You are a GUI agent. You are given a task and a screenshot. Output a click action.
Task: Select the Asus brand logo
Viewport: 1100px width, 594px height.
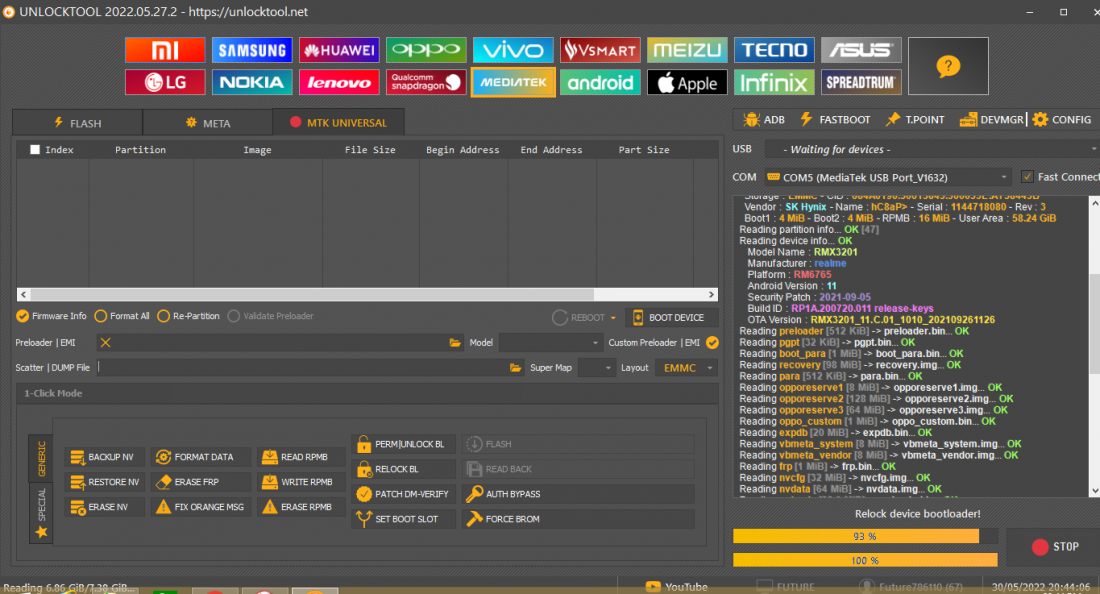click(861, 50)
